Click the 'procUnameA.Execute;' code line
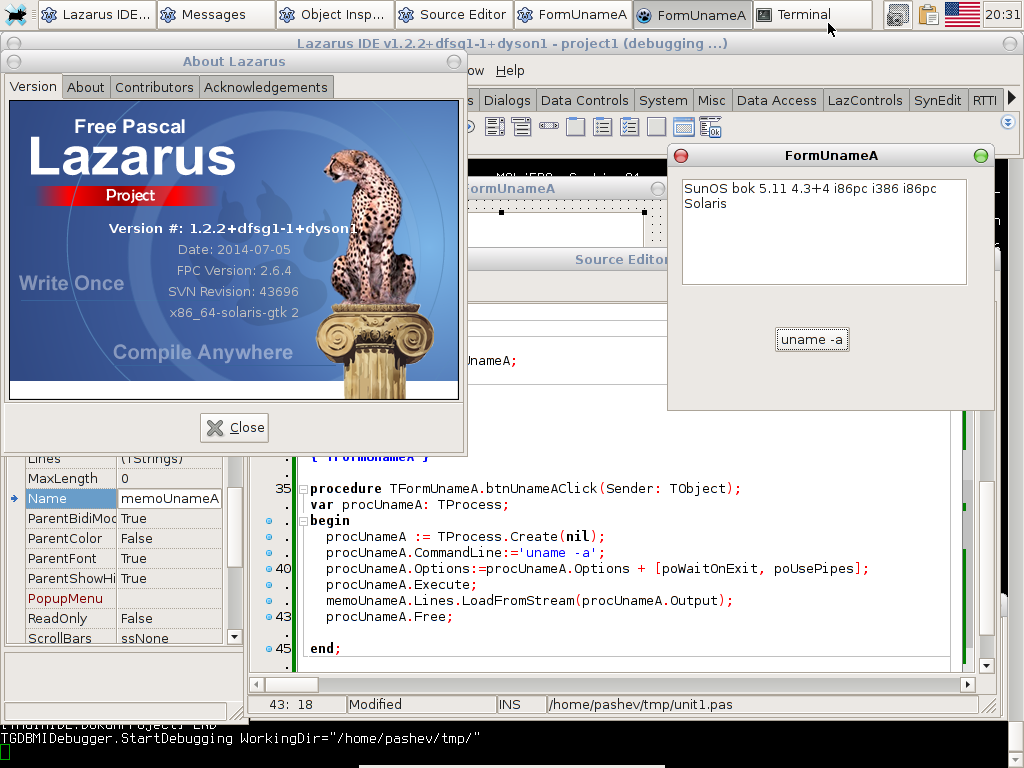Screen dimensions: 1024x768 click(401, 584)
